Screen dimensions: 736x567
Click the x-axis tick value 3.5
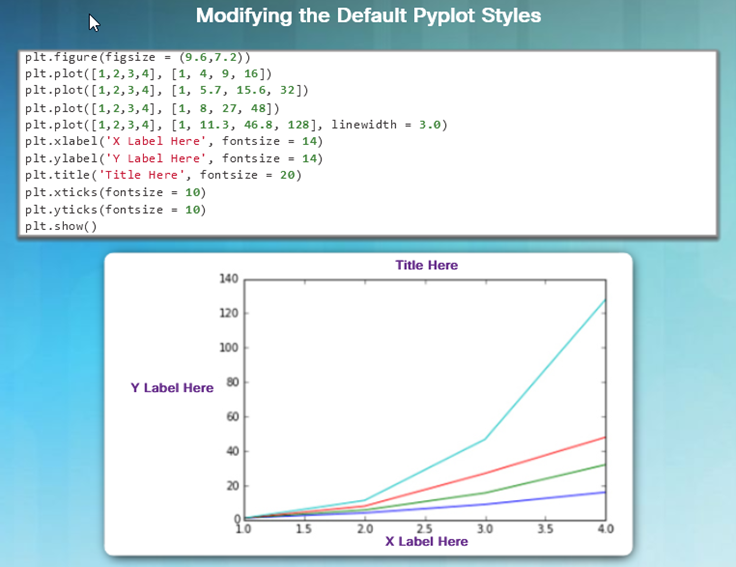point(545,529)
